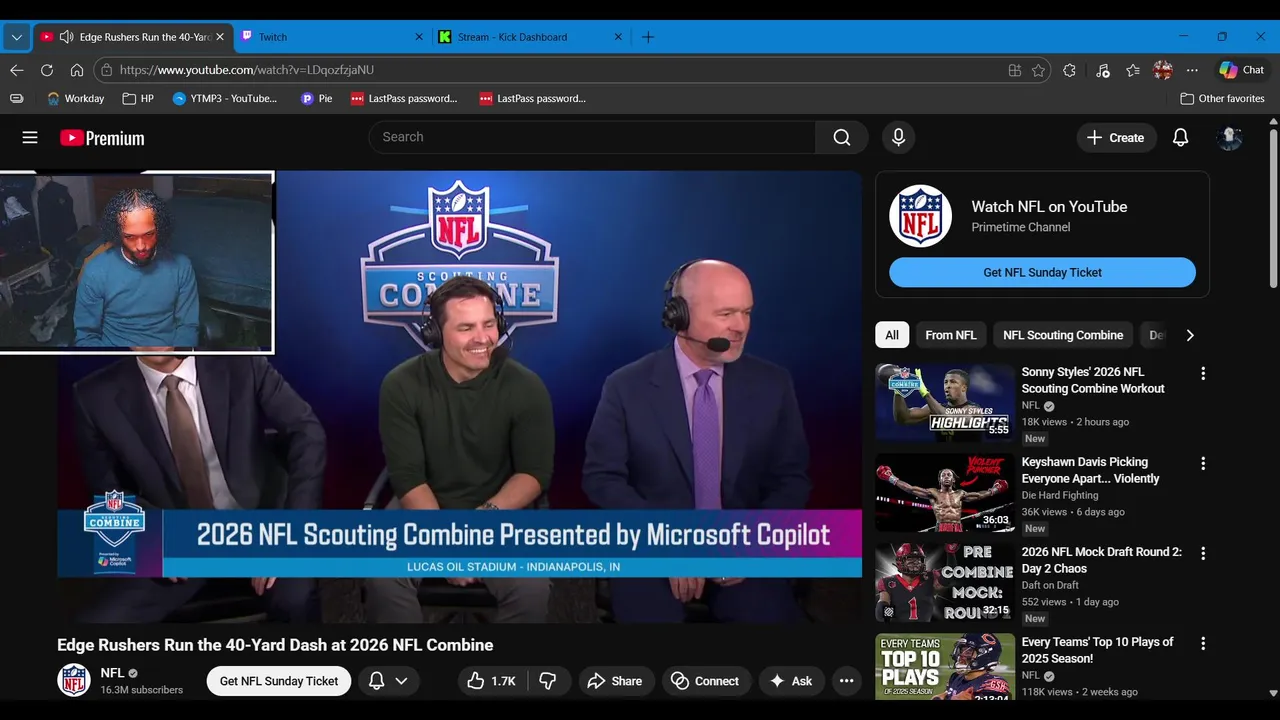
Task: Open browser profile avatar
Action: [x=1162, y=70]
